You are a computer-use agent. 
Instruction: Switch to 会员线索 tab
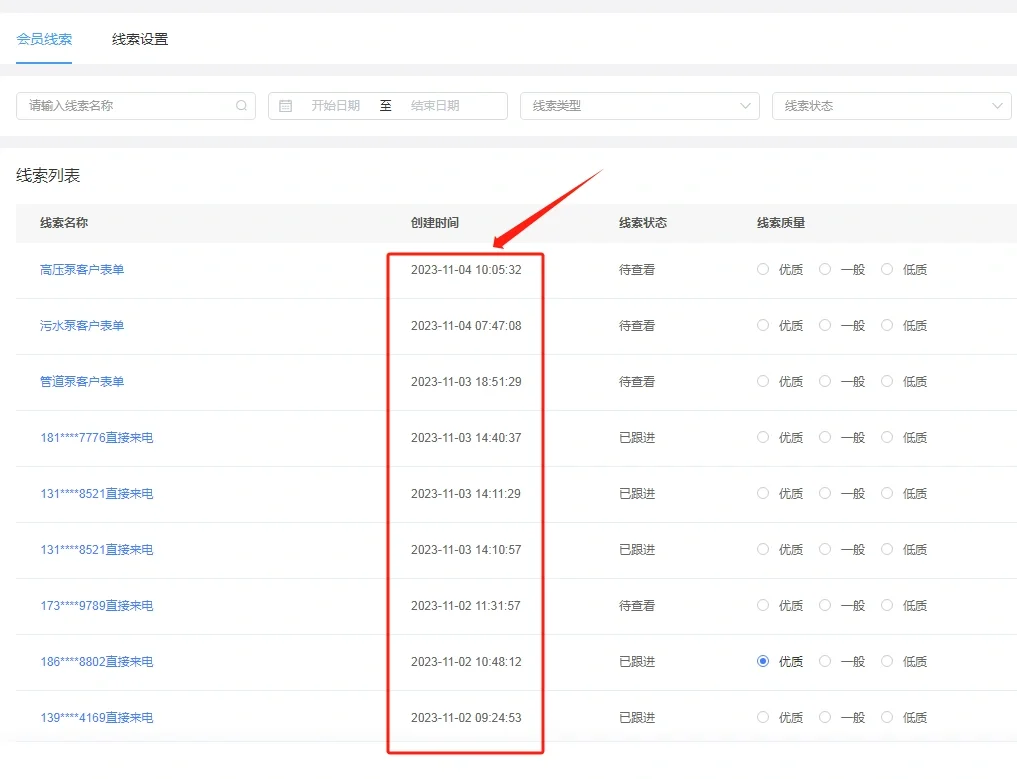[44, 39]
